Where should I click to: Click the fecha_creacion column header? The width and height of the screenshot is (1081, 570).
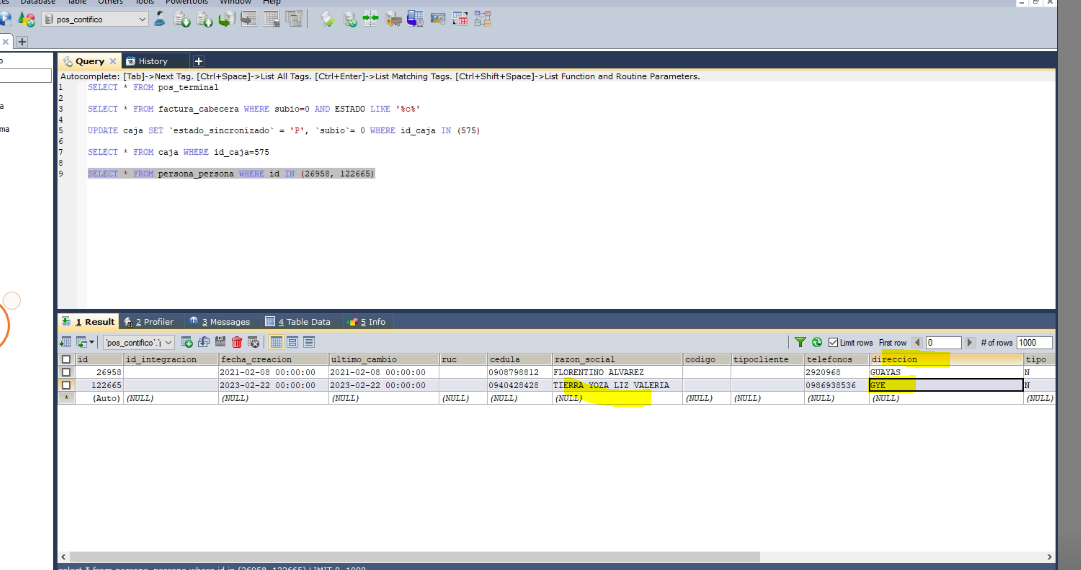coord(274,359)
